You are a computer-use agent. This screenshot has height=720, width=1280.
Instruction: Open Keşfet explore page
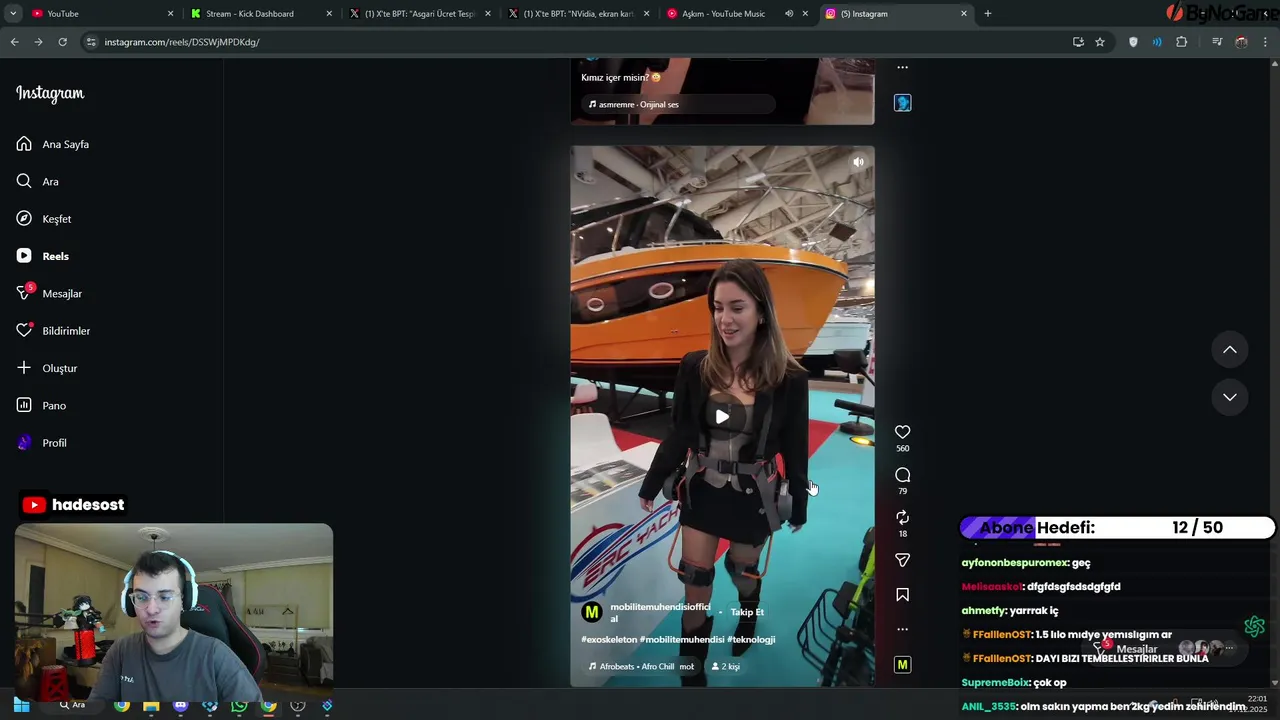coord(44,219)
